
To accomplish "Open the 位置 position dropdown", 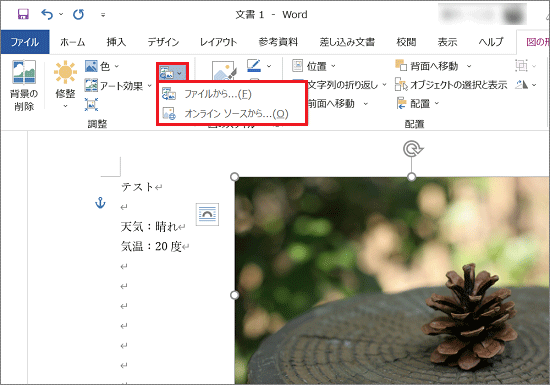I will point(314,66).
